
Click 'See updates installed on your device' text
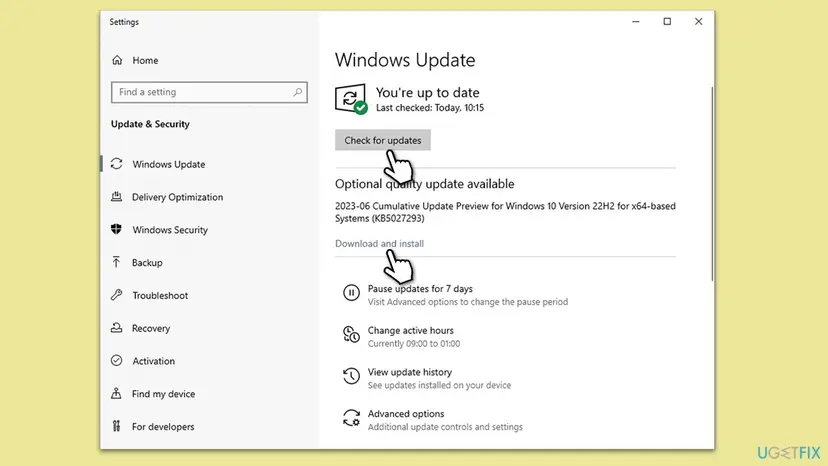pyautogui.click(x=439, y=385)
